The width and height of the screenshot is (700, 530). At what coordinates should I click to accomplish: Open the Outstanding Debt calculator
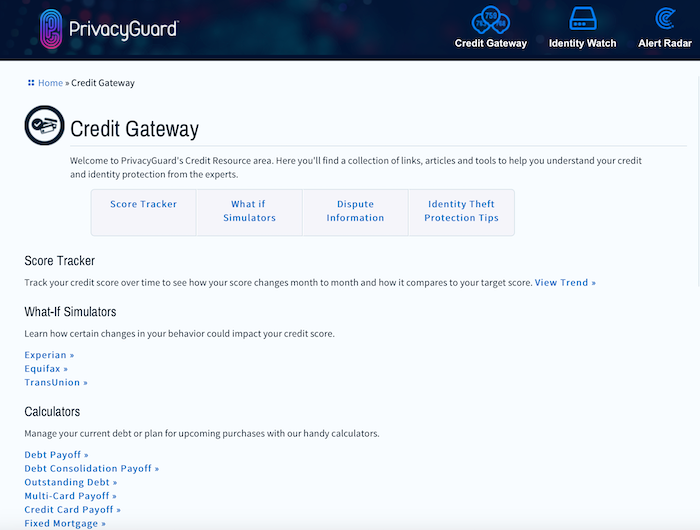71,483
